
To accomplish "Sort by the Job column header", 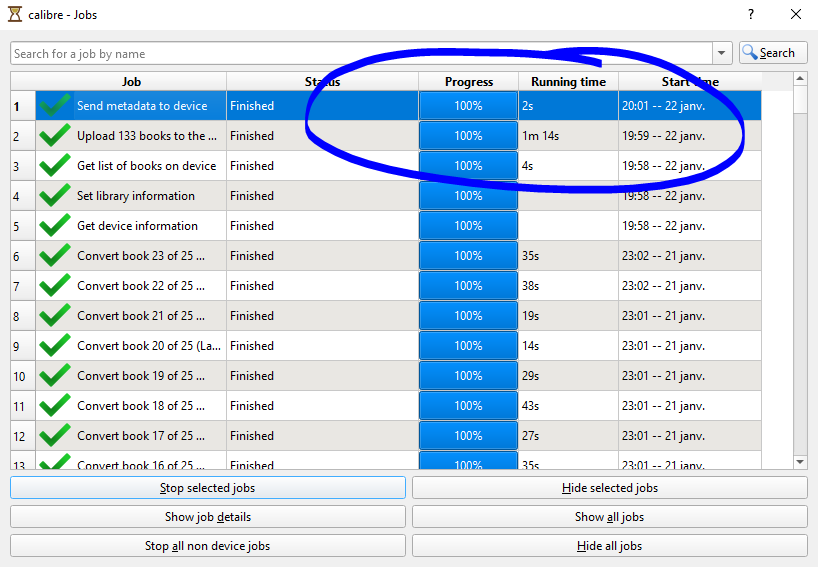I will [131, 81].
